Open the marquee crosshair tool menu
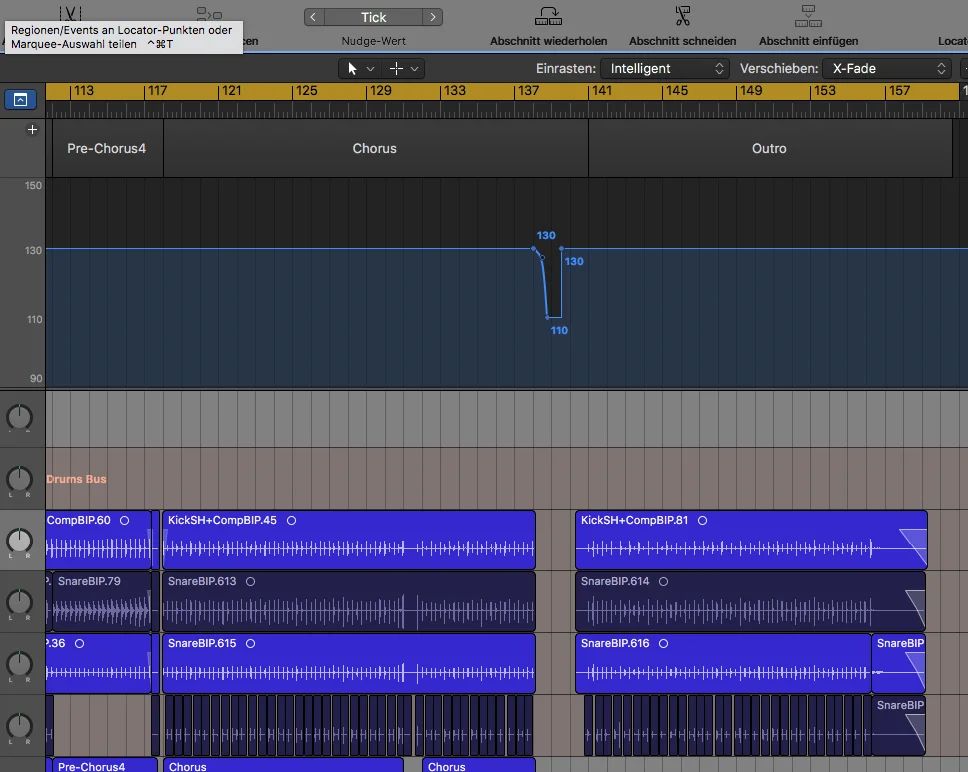This screenshot has height=772, width=968. (x=404, y=68)
